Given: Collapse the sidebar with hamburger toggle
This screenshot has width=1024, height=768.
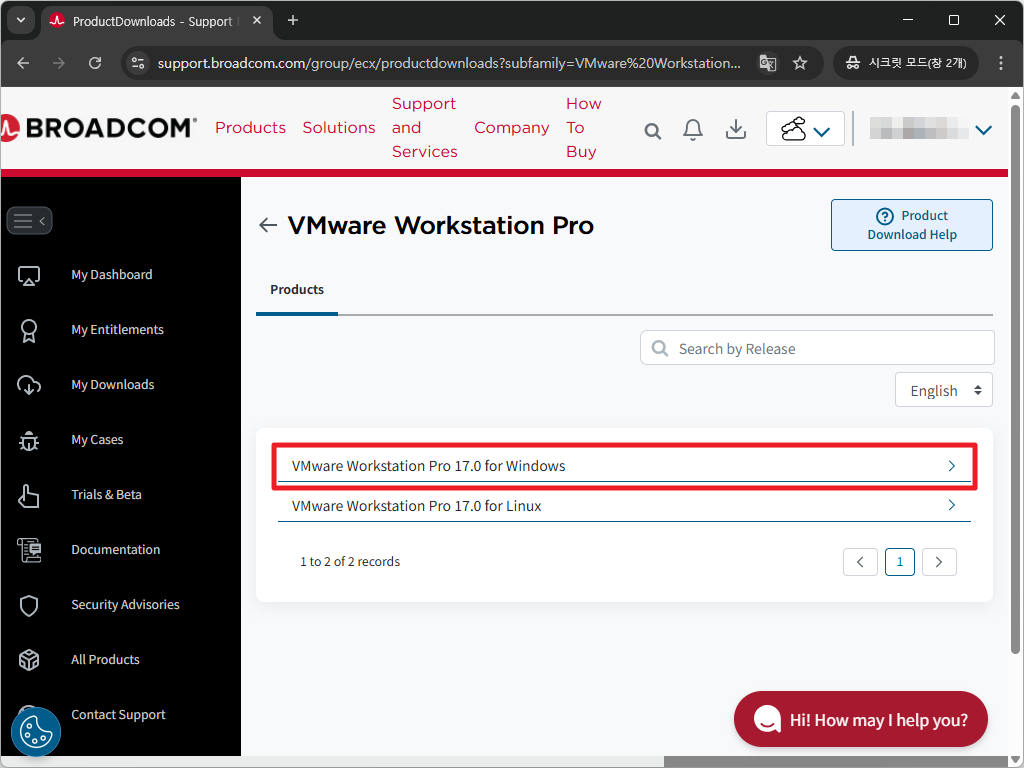Looking at the screenshot, I should tap(29, 221).
